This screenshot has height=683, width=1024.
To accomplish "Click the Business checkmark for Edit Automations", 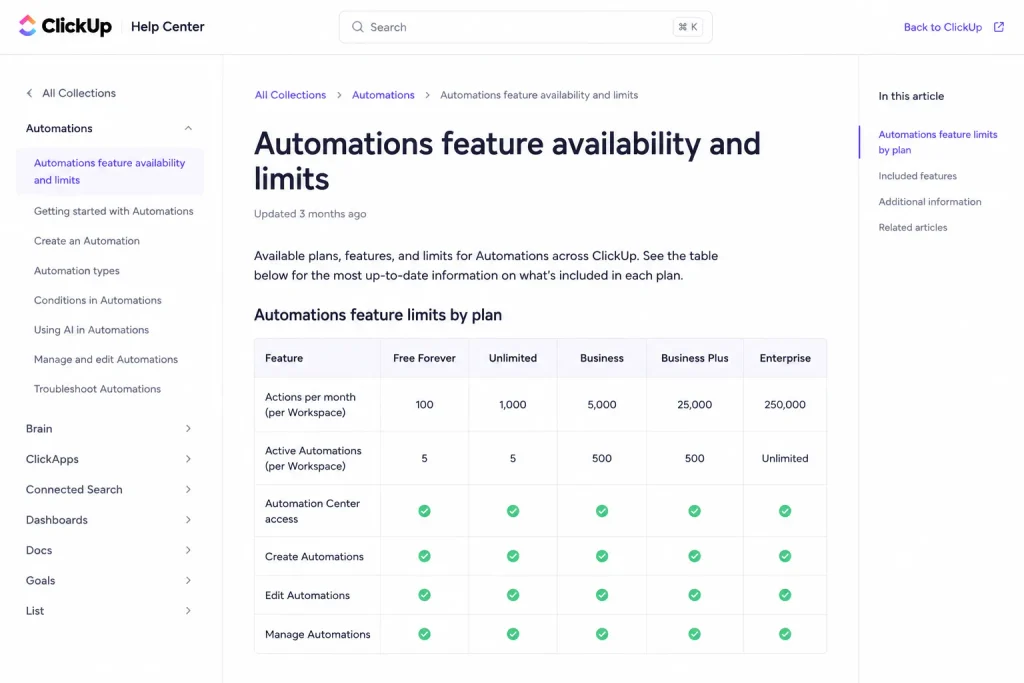I will [602, 595].
